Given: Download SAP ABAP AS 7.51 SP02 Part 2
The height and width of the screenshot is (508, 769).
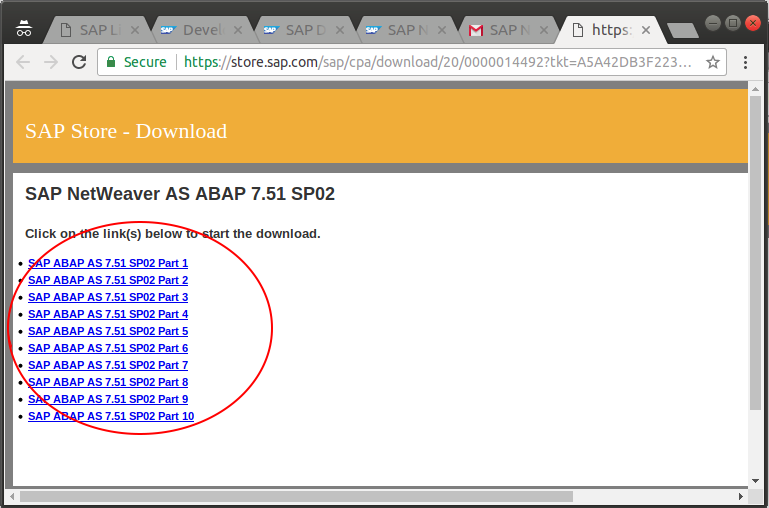Looking at the screenshot, I should (x=108, y=280).
